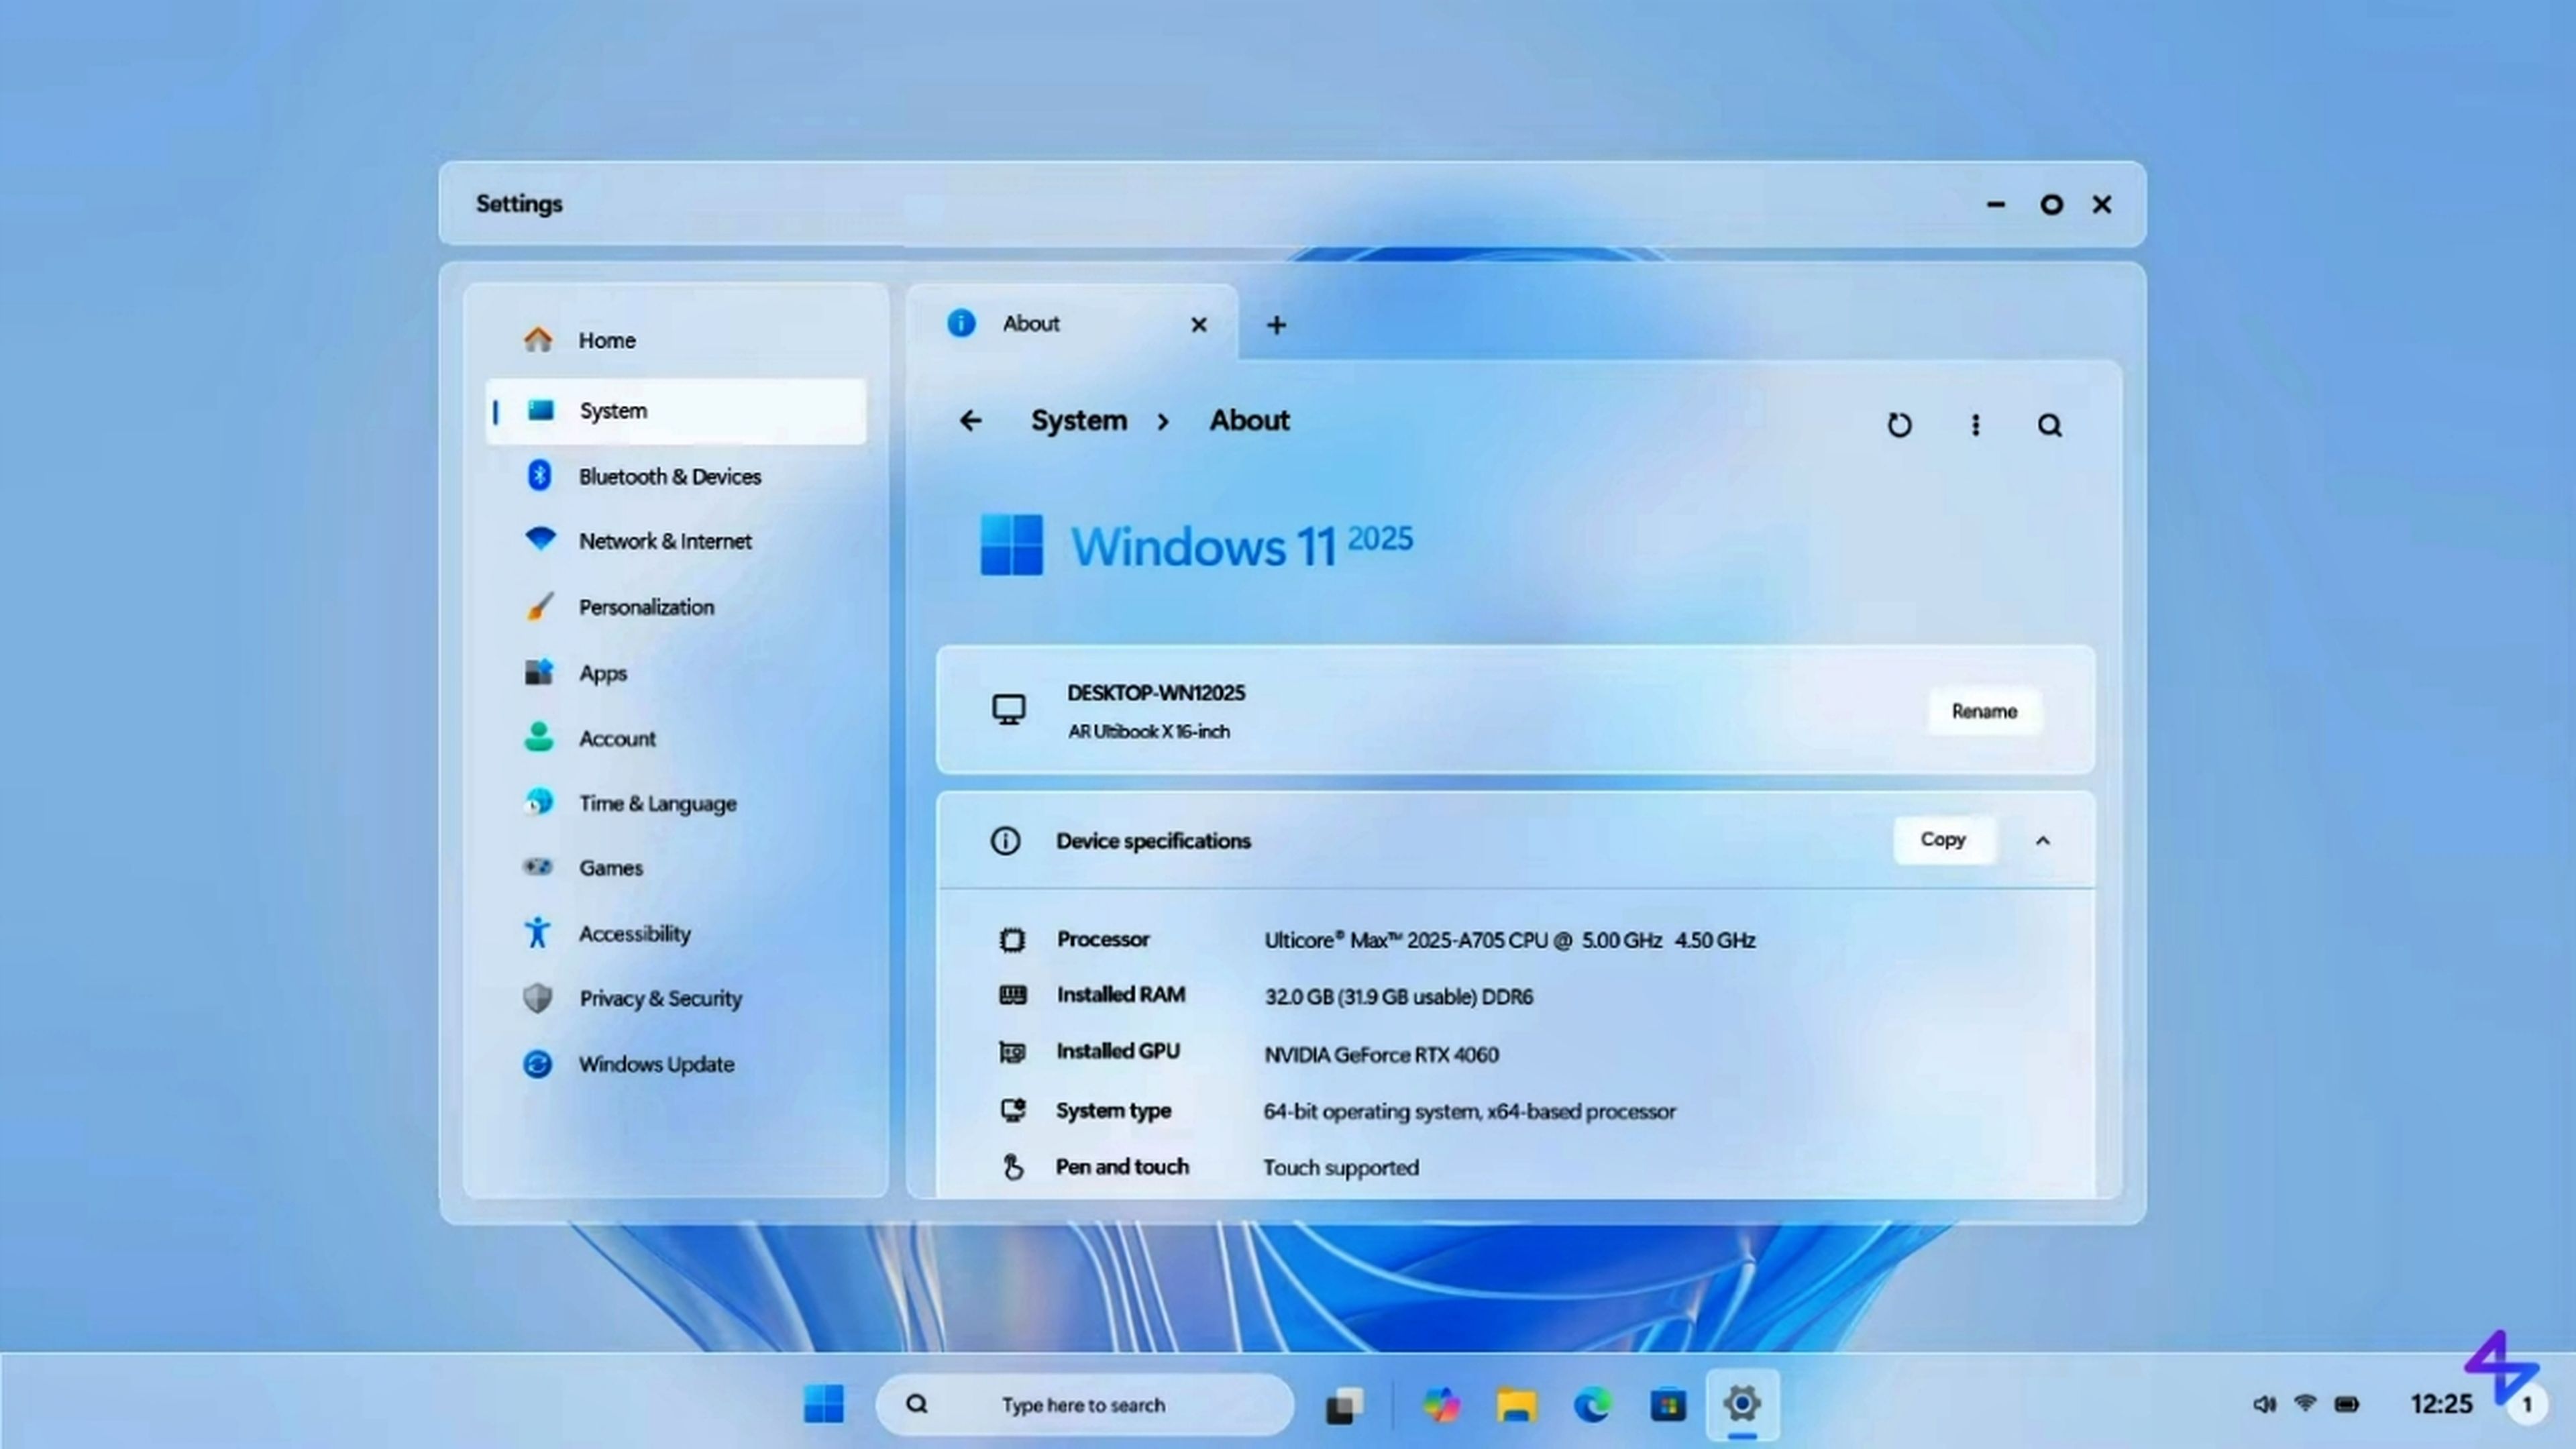Open Time & Language settings
2576x1449 pixels.
[675, 803]
